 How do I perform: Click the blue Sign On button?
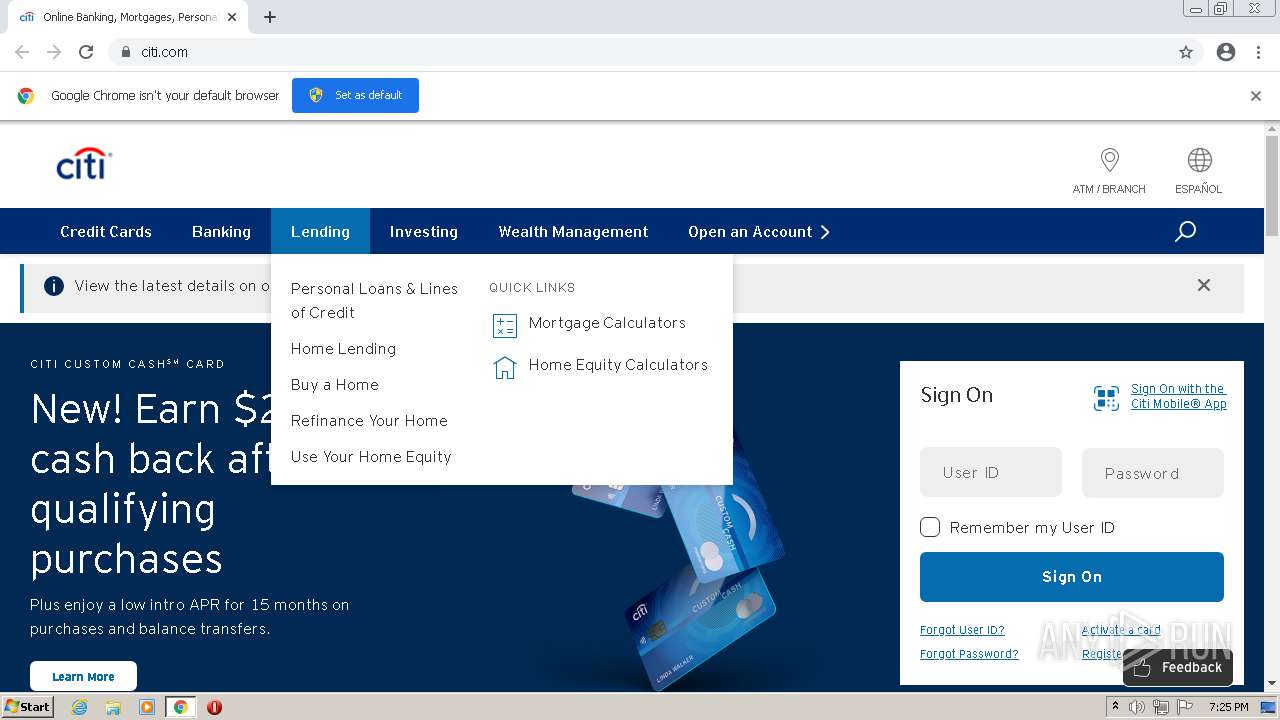tap(1072, 577)
